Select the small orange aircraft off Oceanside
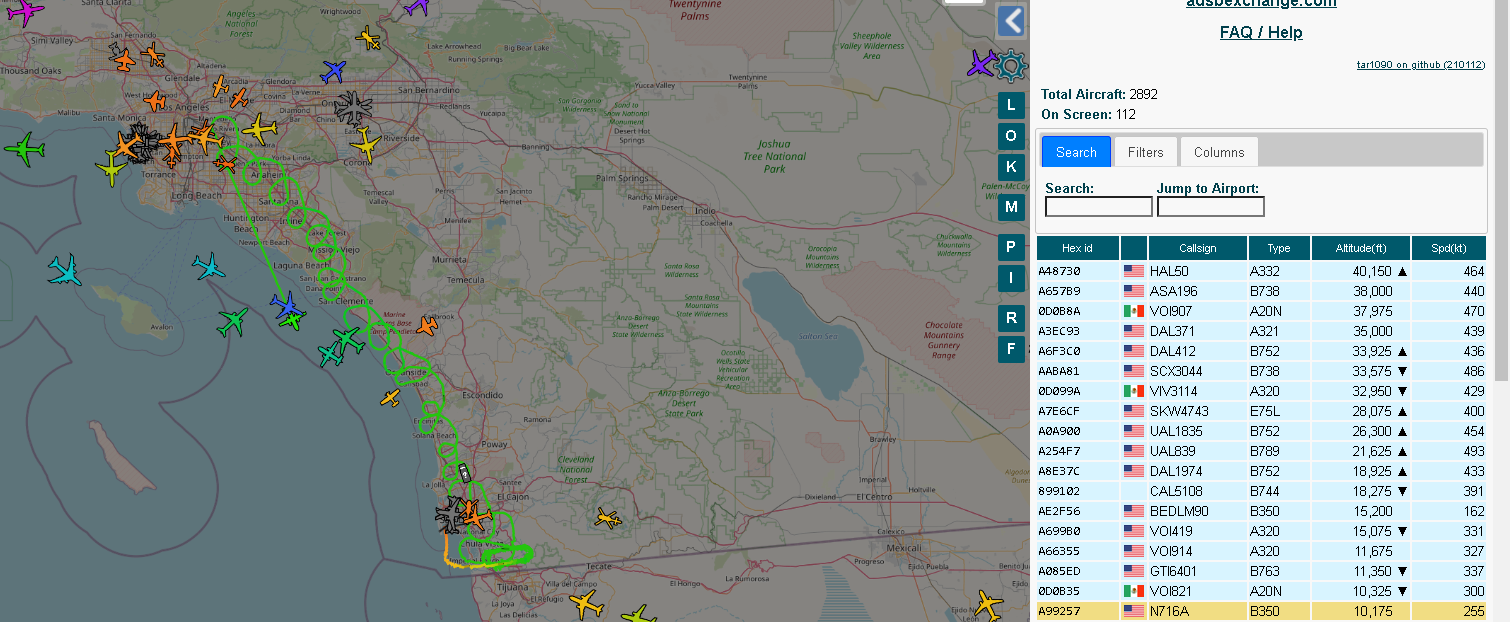The image size is (1510, 622). click(390, 398)
